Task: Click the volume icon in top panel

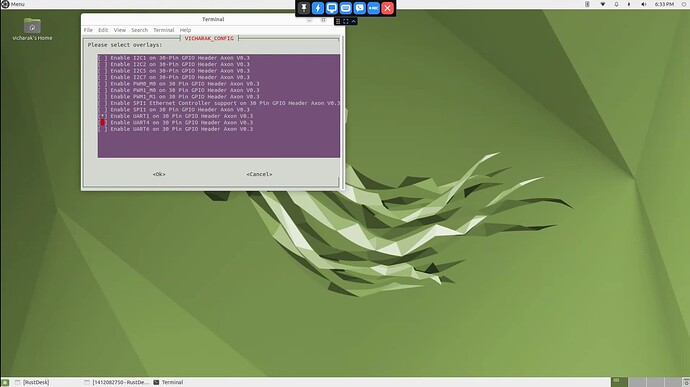Action: click(x=643, y=4)
